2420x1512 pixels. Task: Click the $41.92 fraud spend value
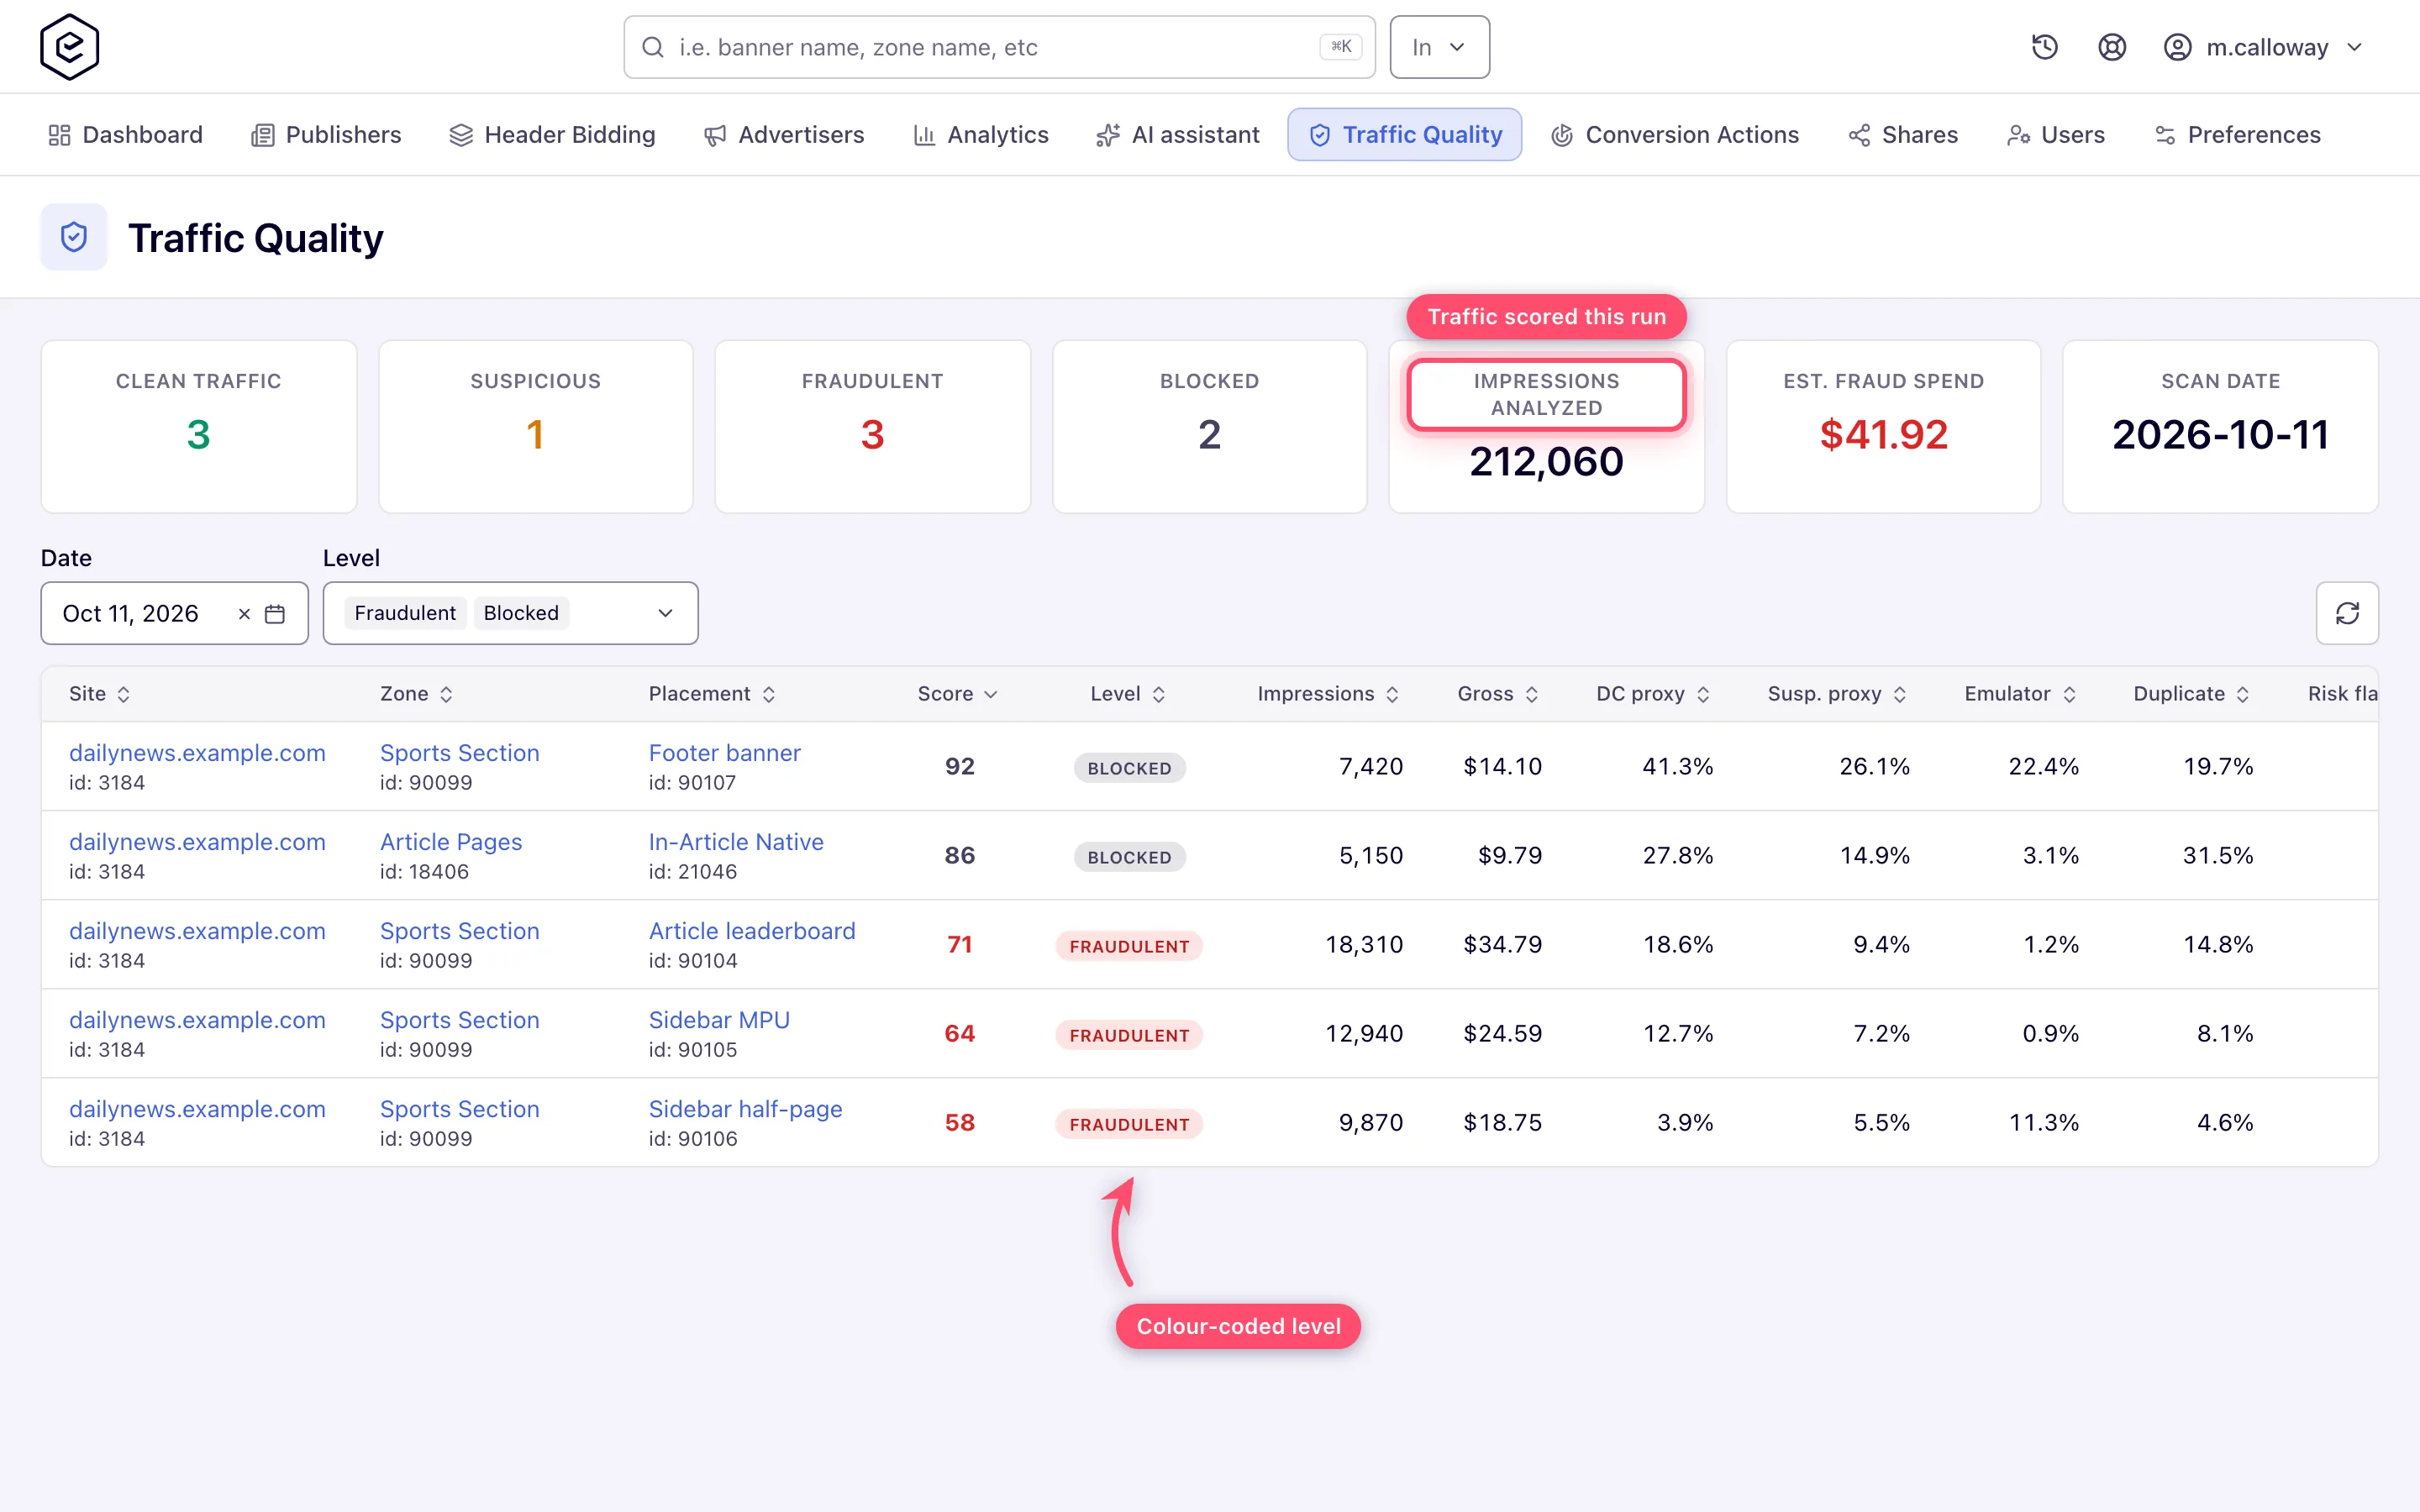point(1883,435)
